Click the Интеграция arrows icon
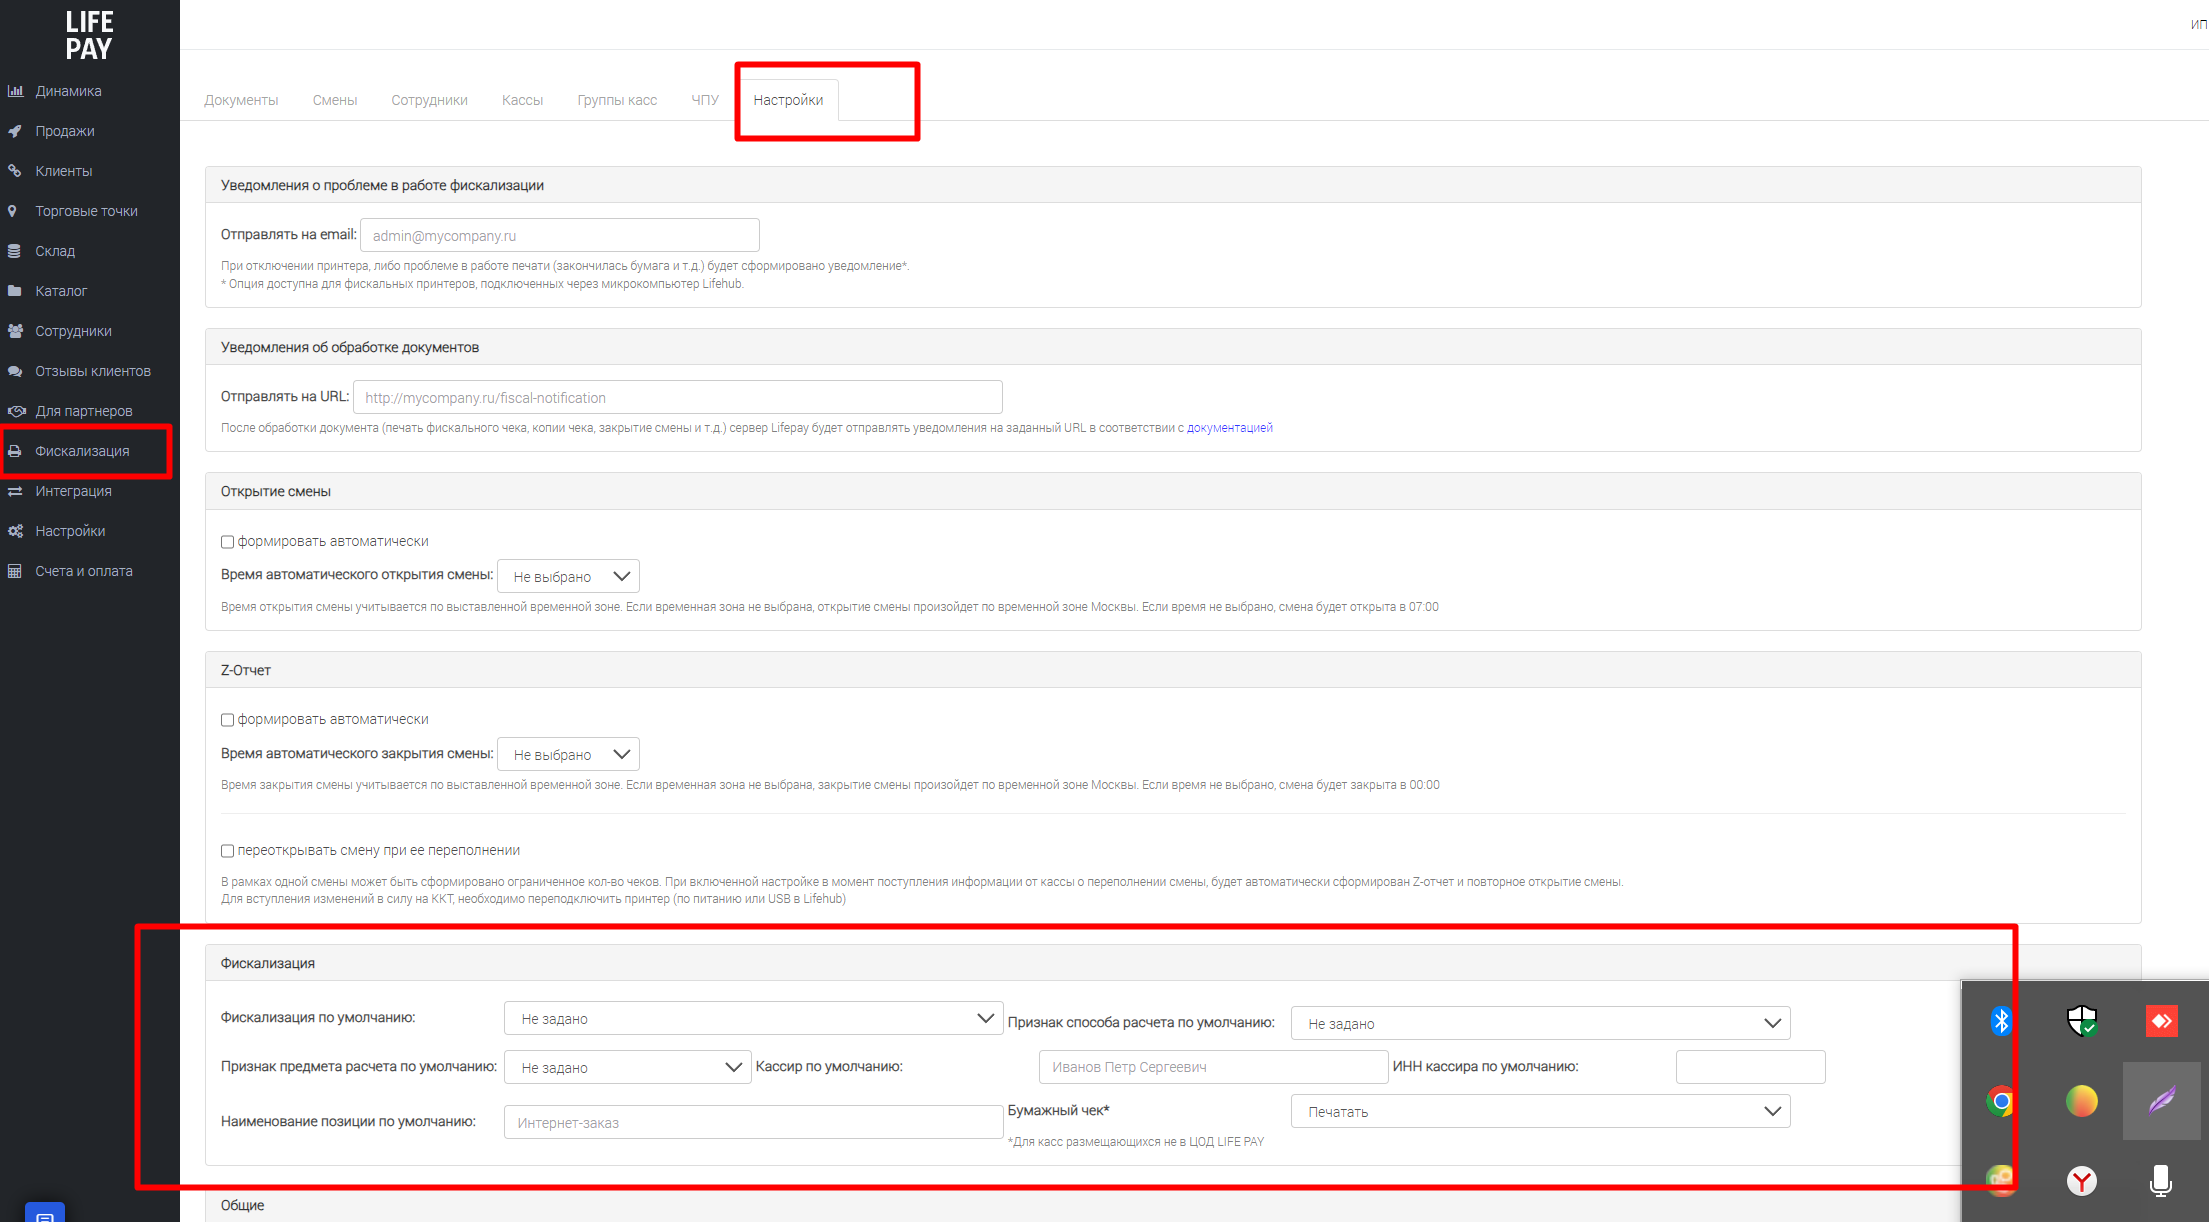2209x1222 pixels. pyautogui.click(x=15, y=491)
